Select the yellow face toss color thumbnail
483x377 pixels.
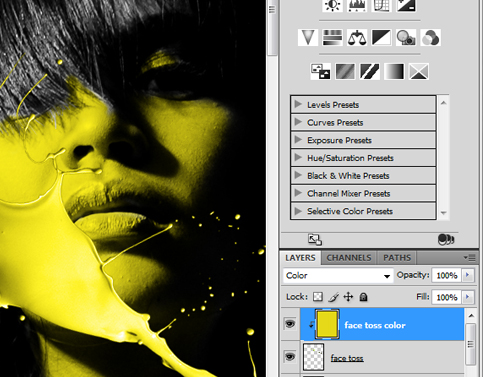[x=327, y=324]
